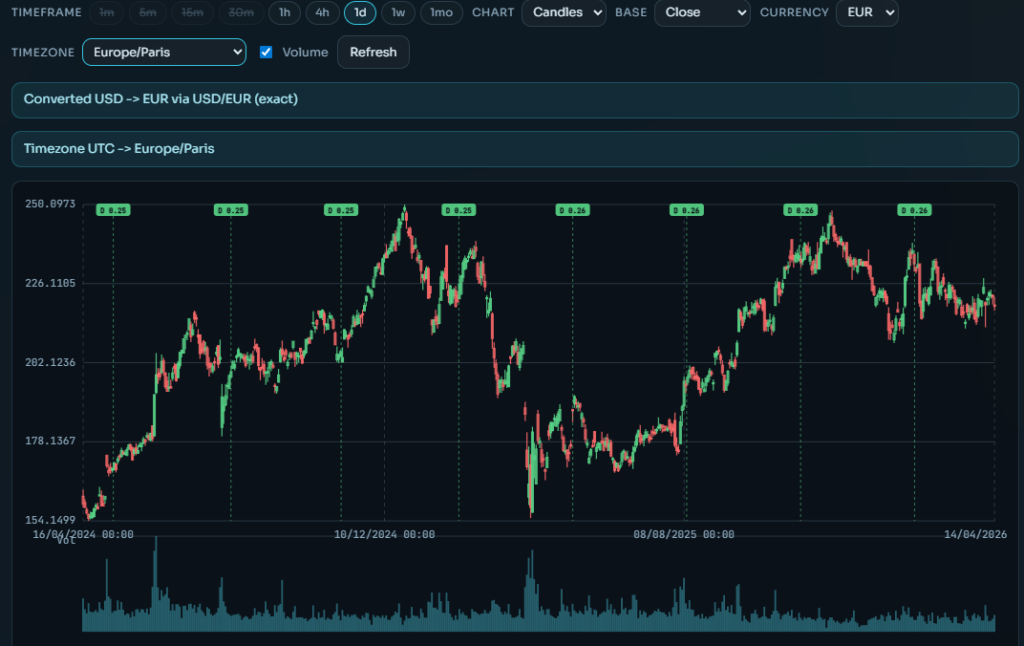Click the leftmost D 0.26 dividend marker
The height and width of the screenshot is (646, 1024).
572,210
